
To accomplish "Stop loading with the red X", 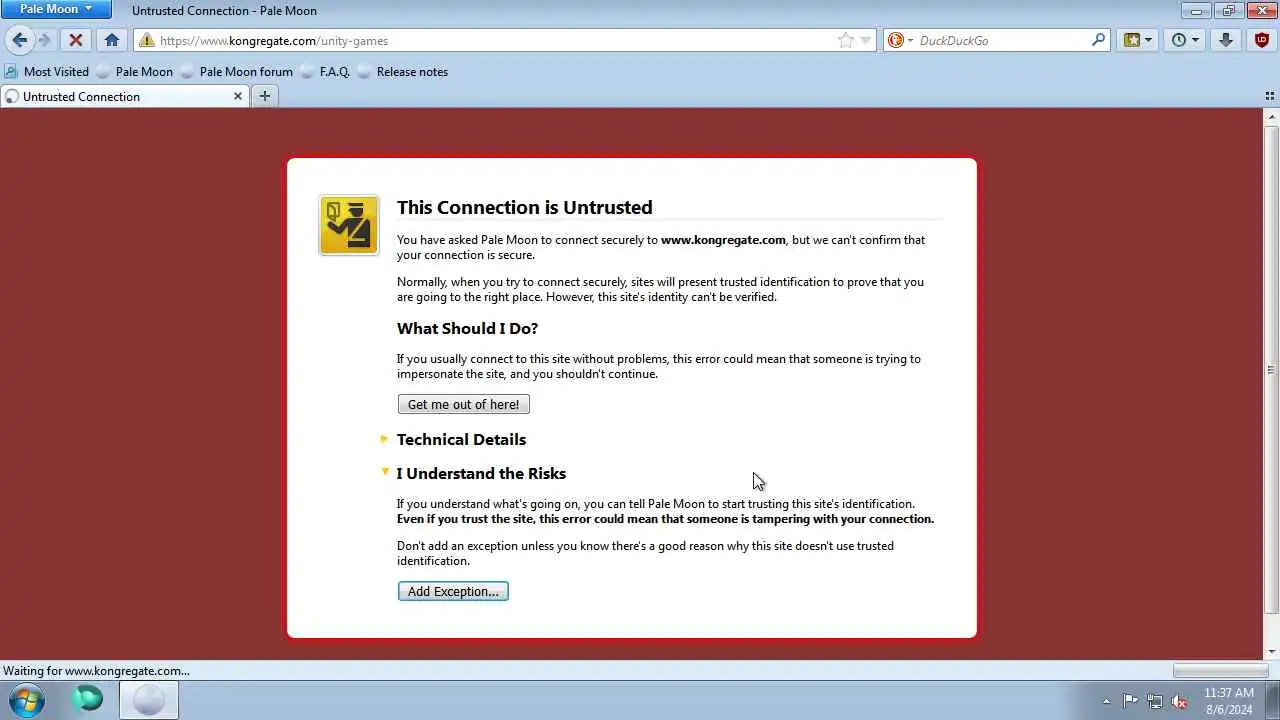I will coord(75,40).
